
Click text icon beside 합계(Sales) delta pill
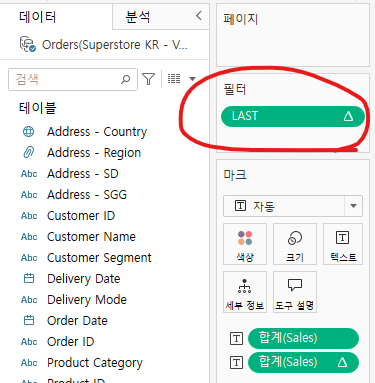(x=236, y=362)
